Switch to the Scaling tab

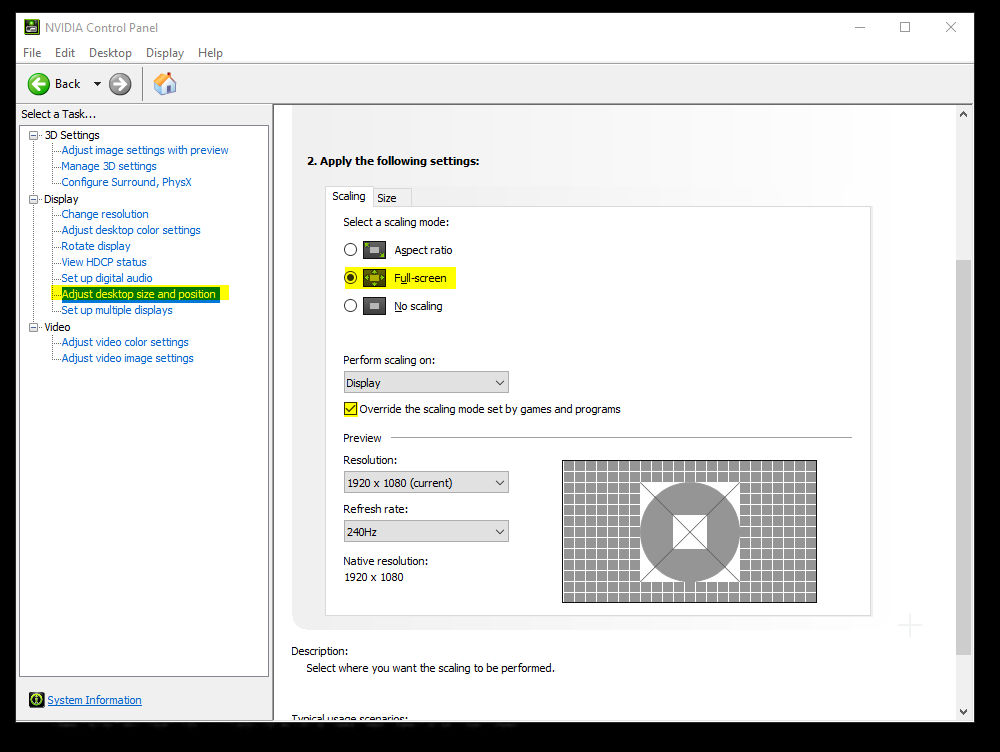349,196
